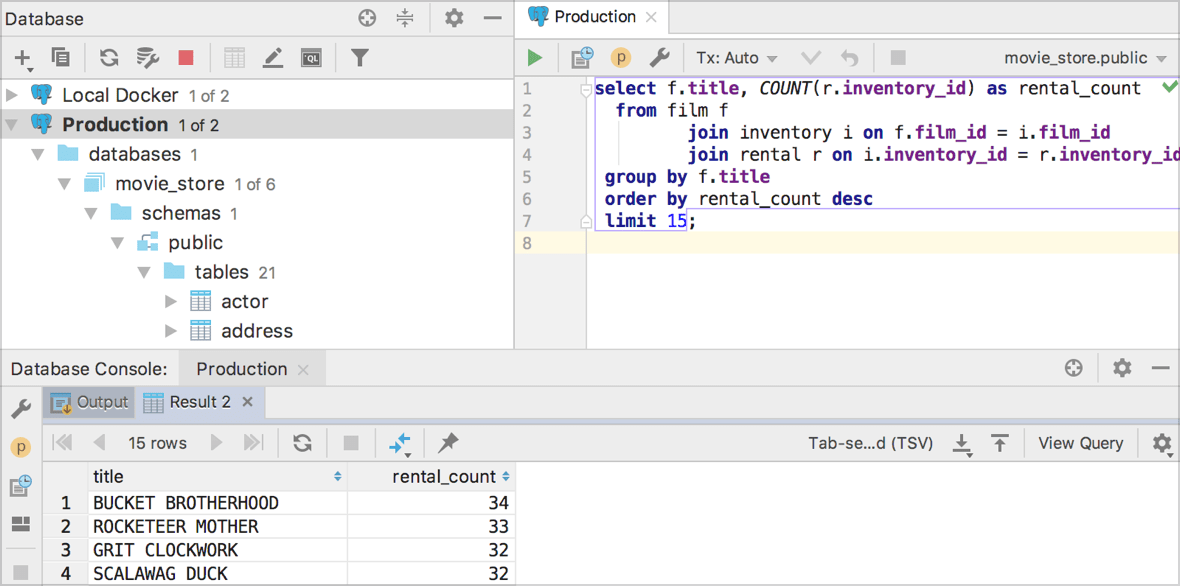1180x586 pixels.
Task: Select the Result 2 tab
Action: [199, 402]
